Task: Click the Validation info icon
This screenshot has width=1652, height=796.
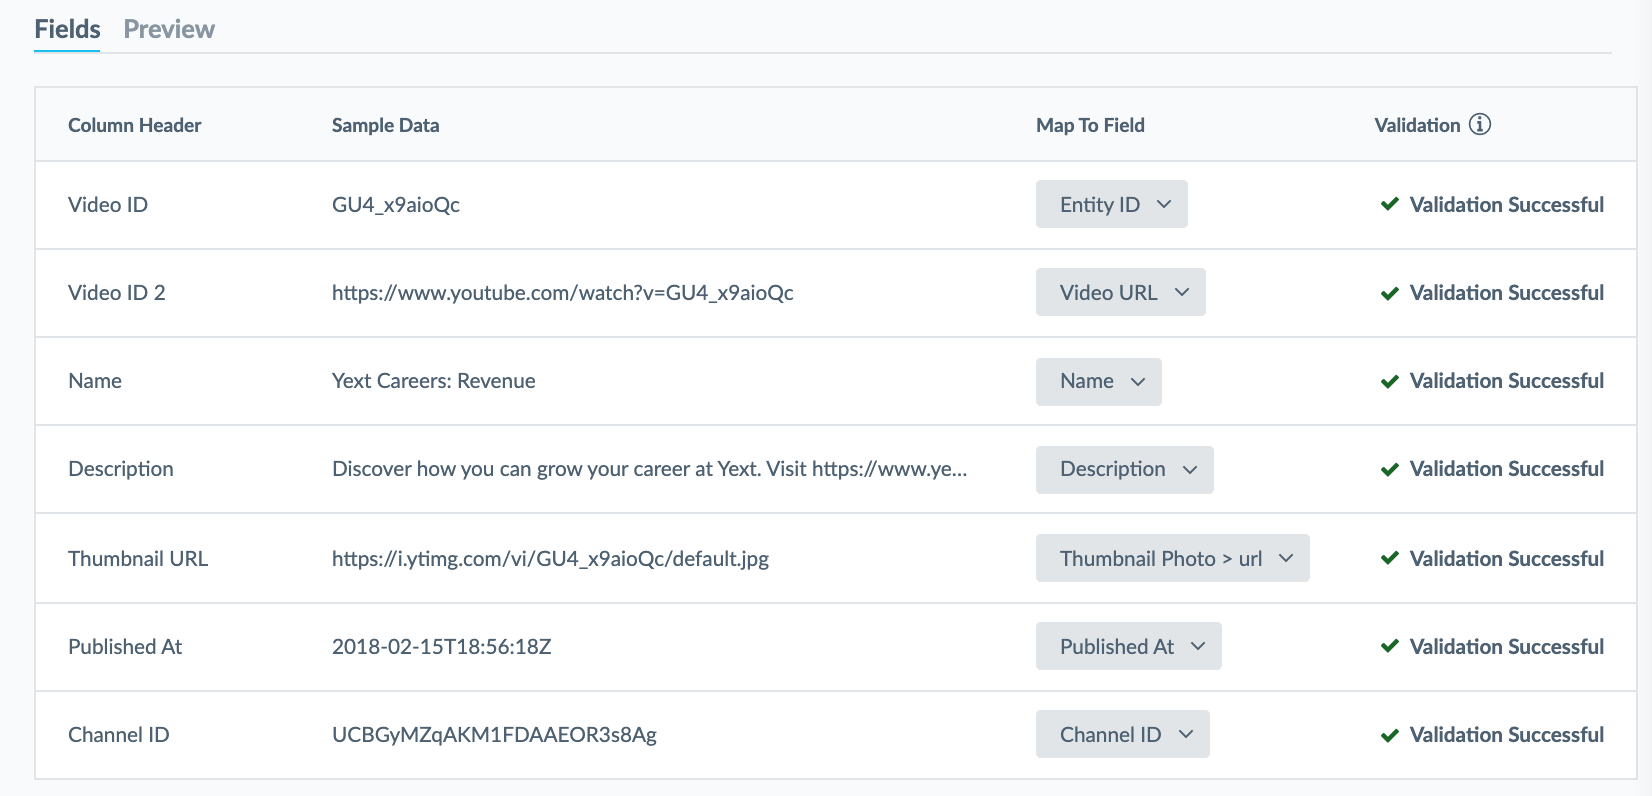Action: pyautogui.click(x=1480, y=124)
